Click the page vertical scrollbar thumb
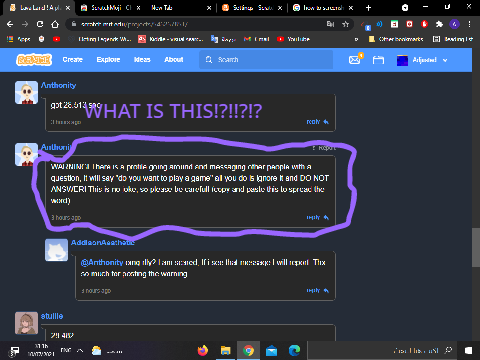This screenshot has height=360, width=480. (x=476, y=247)
